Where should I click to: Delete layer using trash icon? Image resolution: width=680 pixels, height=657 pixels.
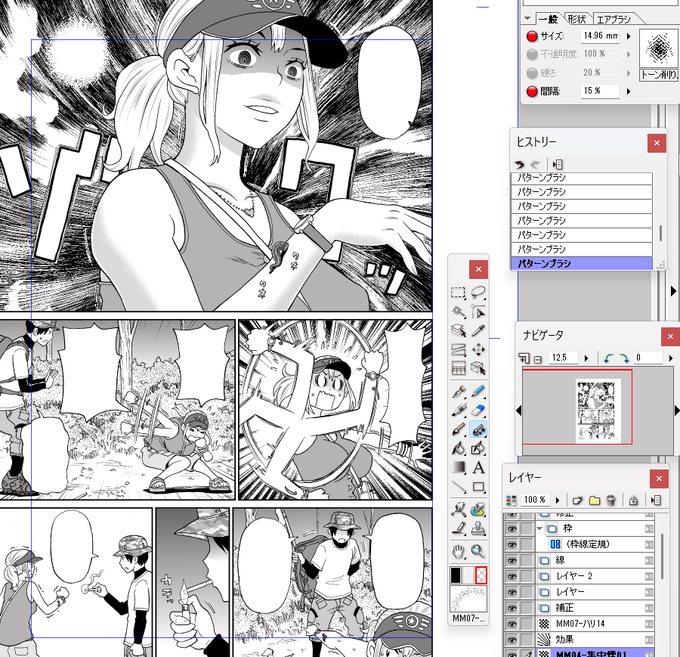611,500
